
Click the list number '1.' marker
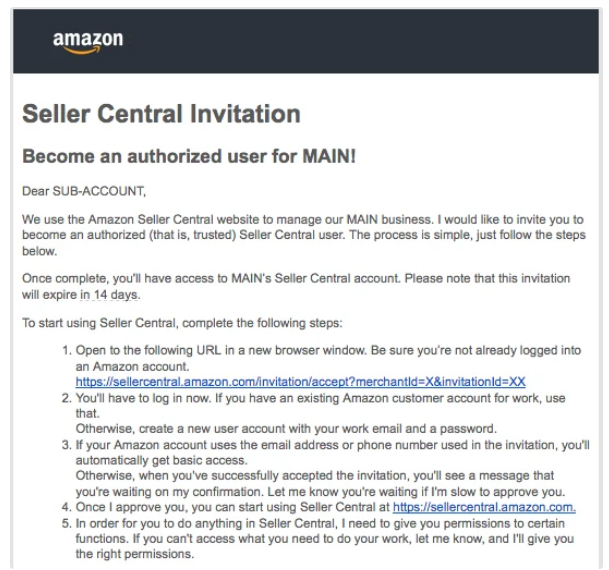[67, 350]
